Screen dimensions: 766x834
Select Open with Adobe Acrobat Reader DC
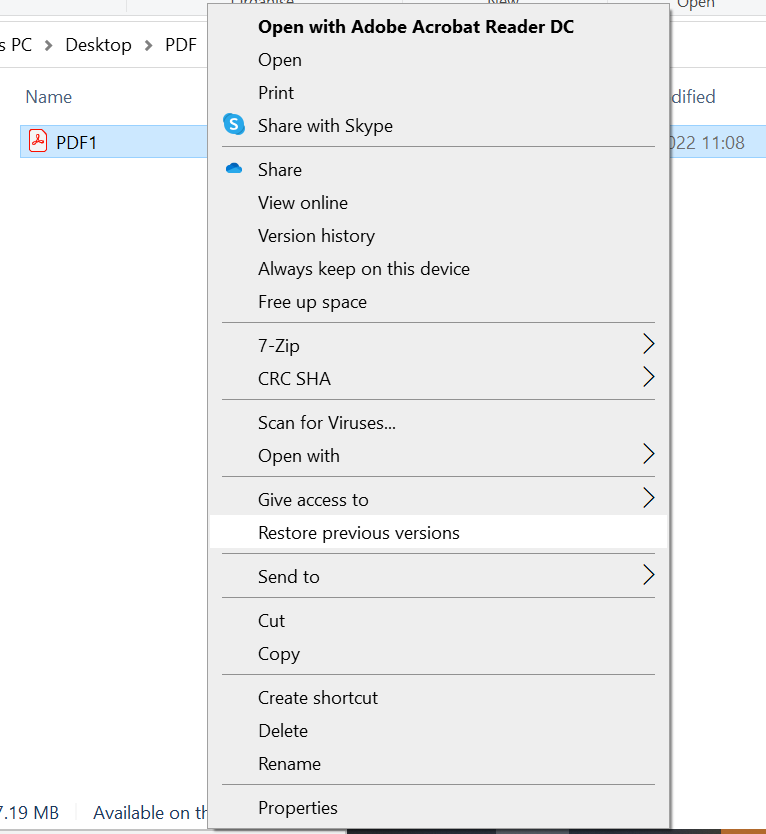[415, 26]
